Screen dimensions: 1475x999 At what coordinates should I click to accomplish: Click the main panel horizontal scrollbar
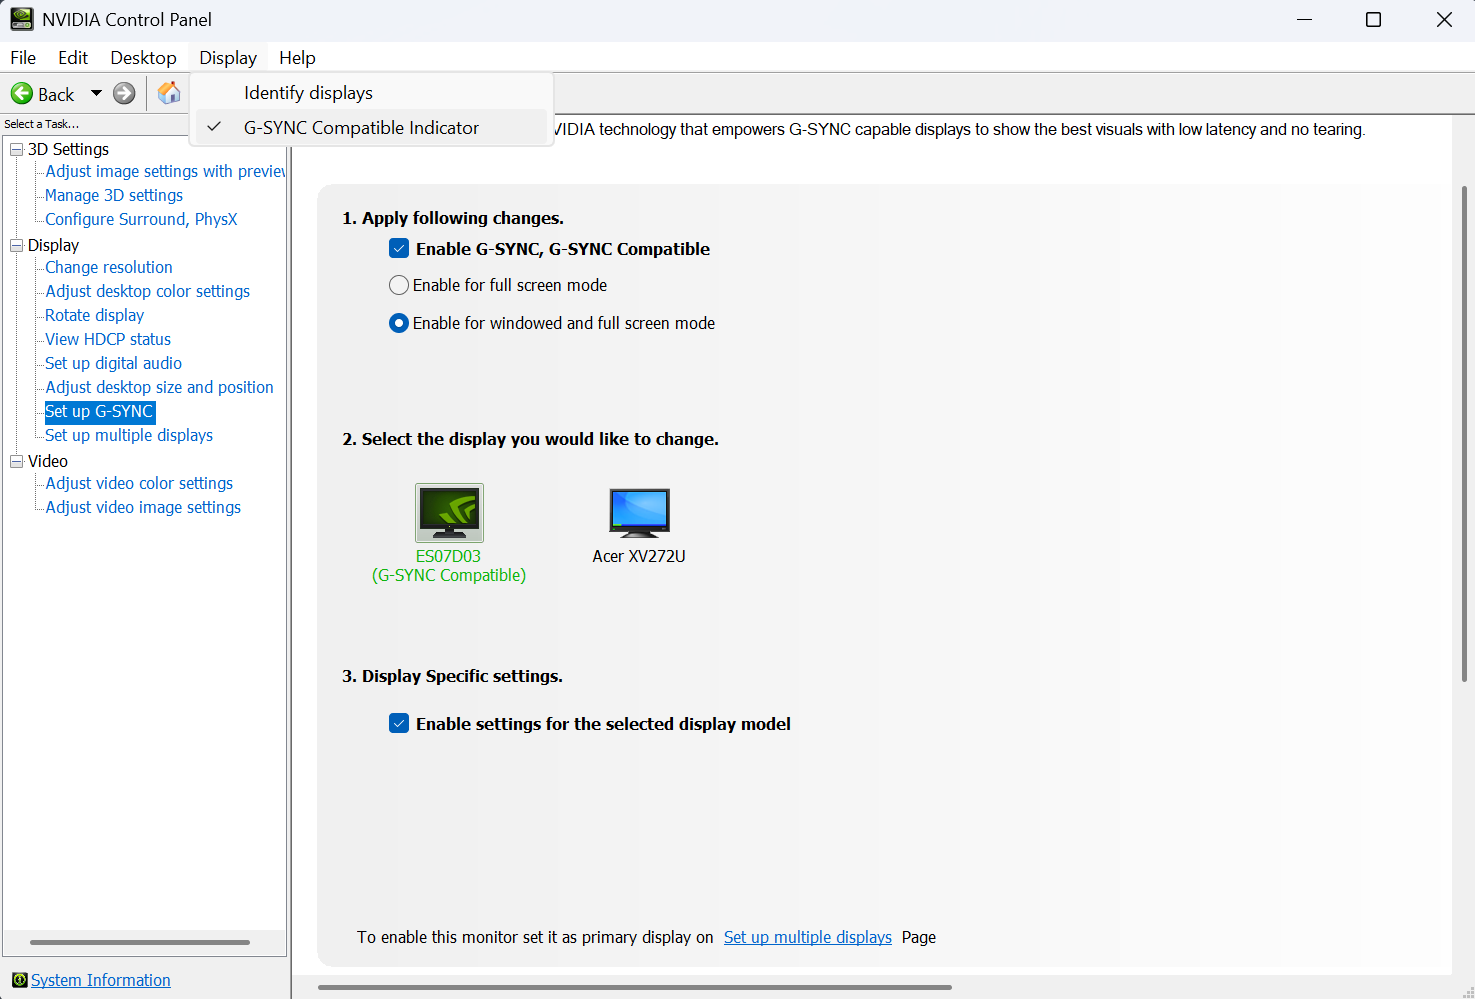click(635, 987)
